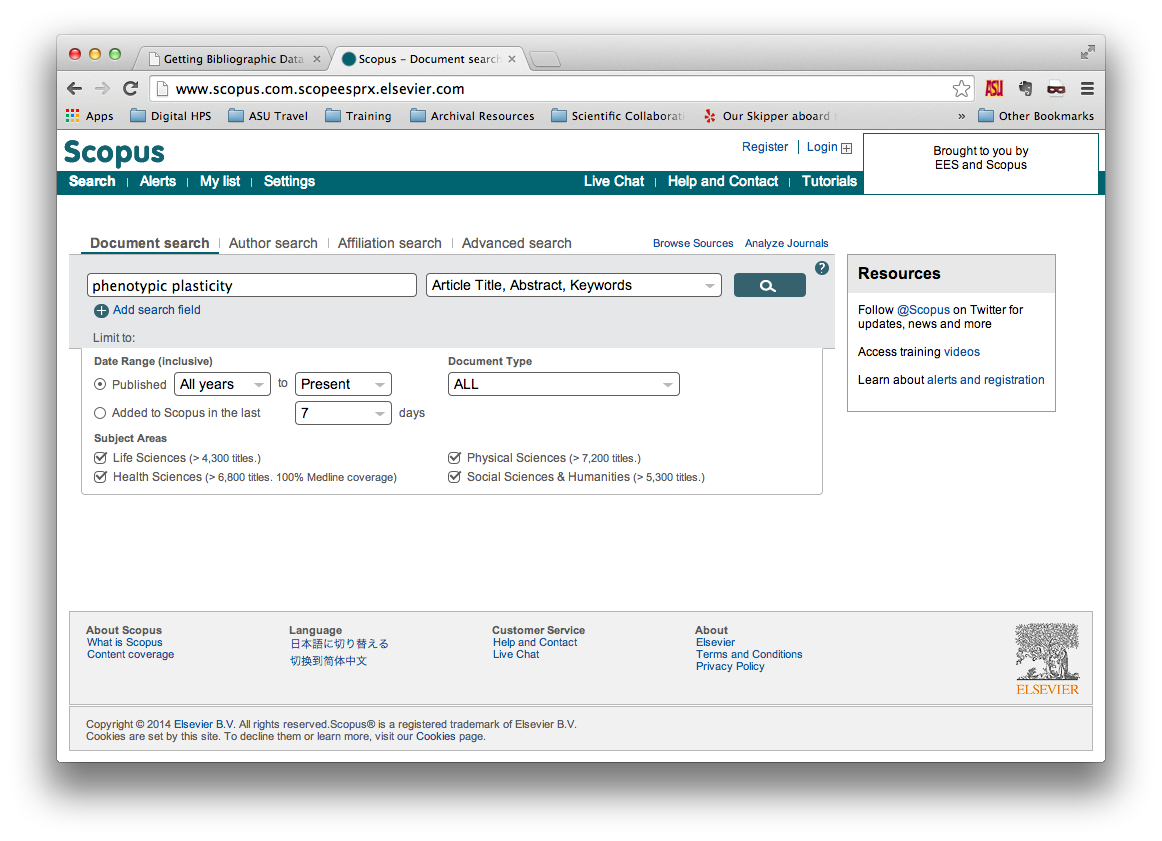This screenshot has width=1162, height=841.
Task: Select the Document search tab
Action: point(150,243)
